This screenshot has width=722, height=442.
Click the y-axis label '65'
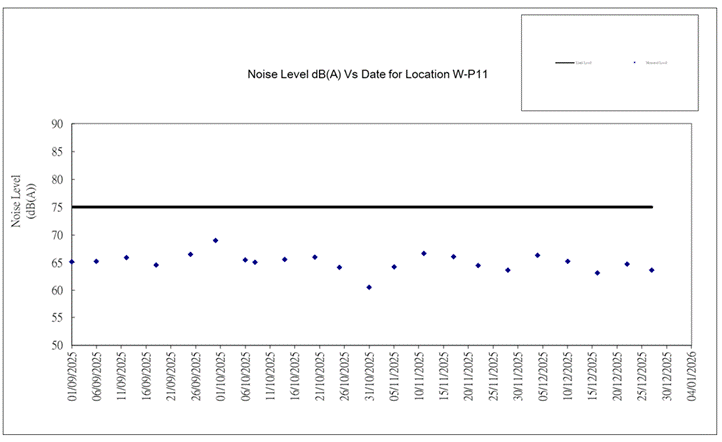point(57,263)
